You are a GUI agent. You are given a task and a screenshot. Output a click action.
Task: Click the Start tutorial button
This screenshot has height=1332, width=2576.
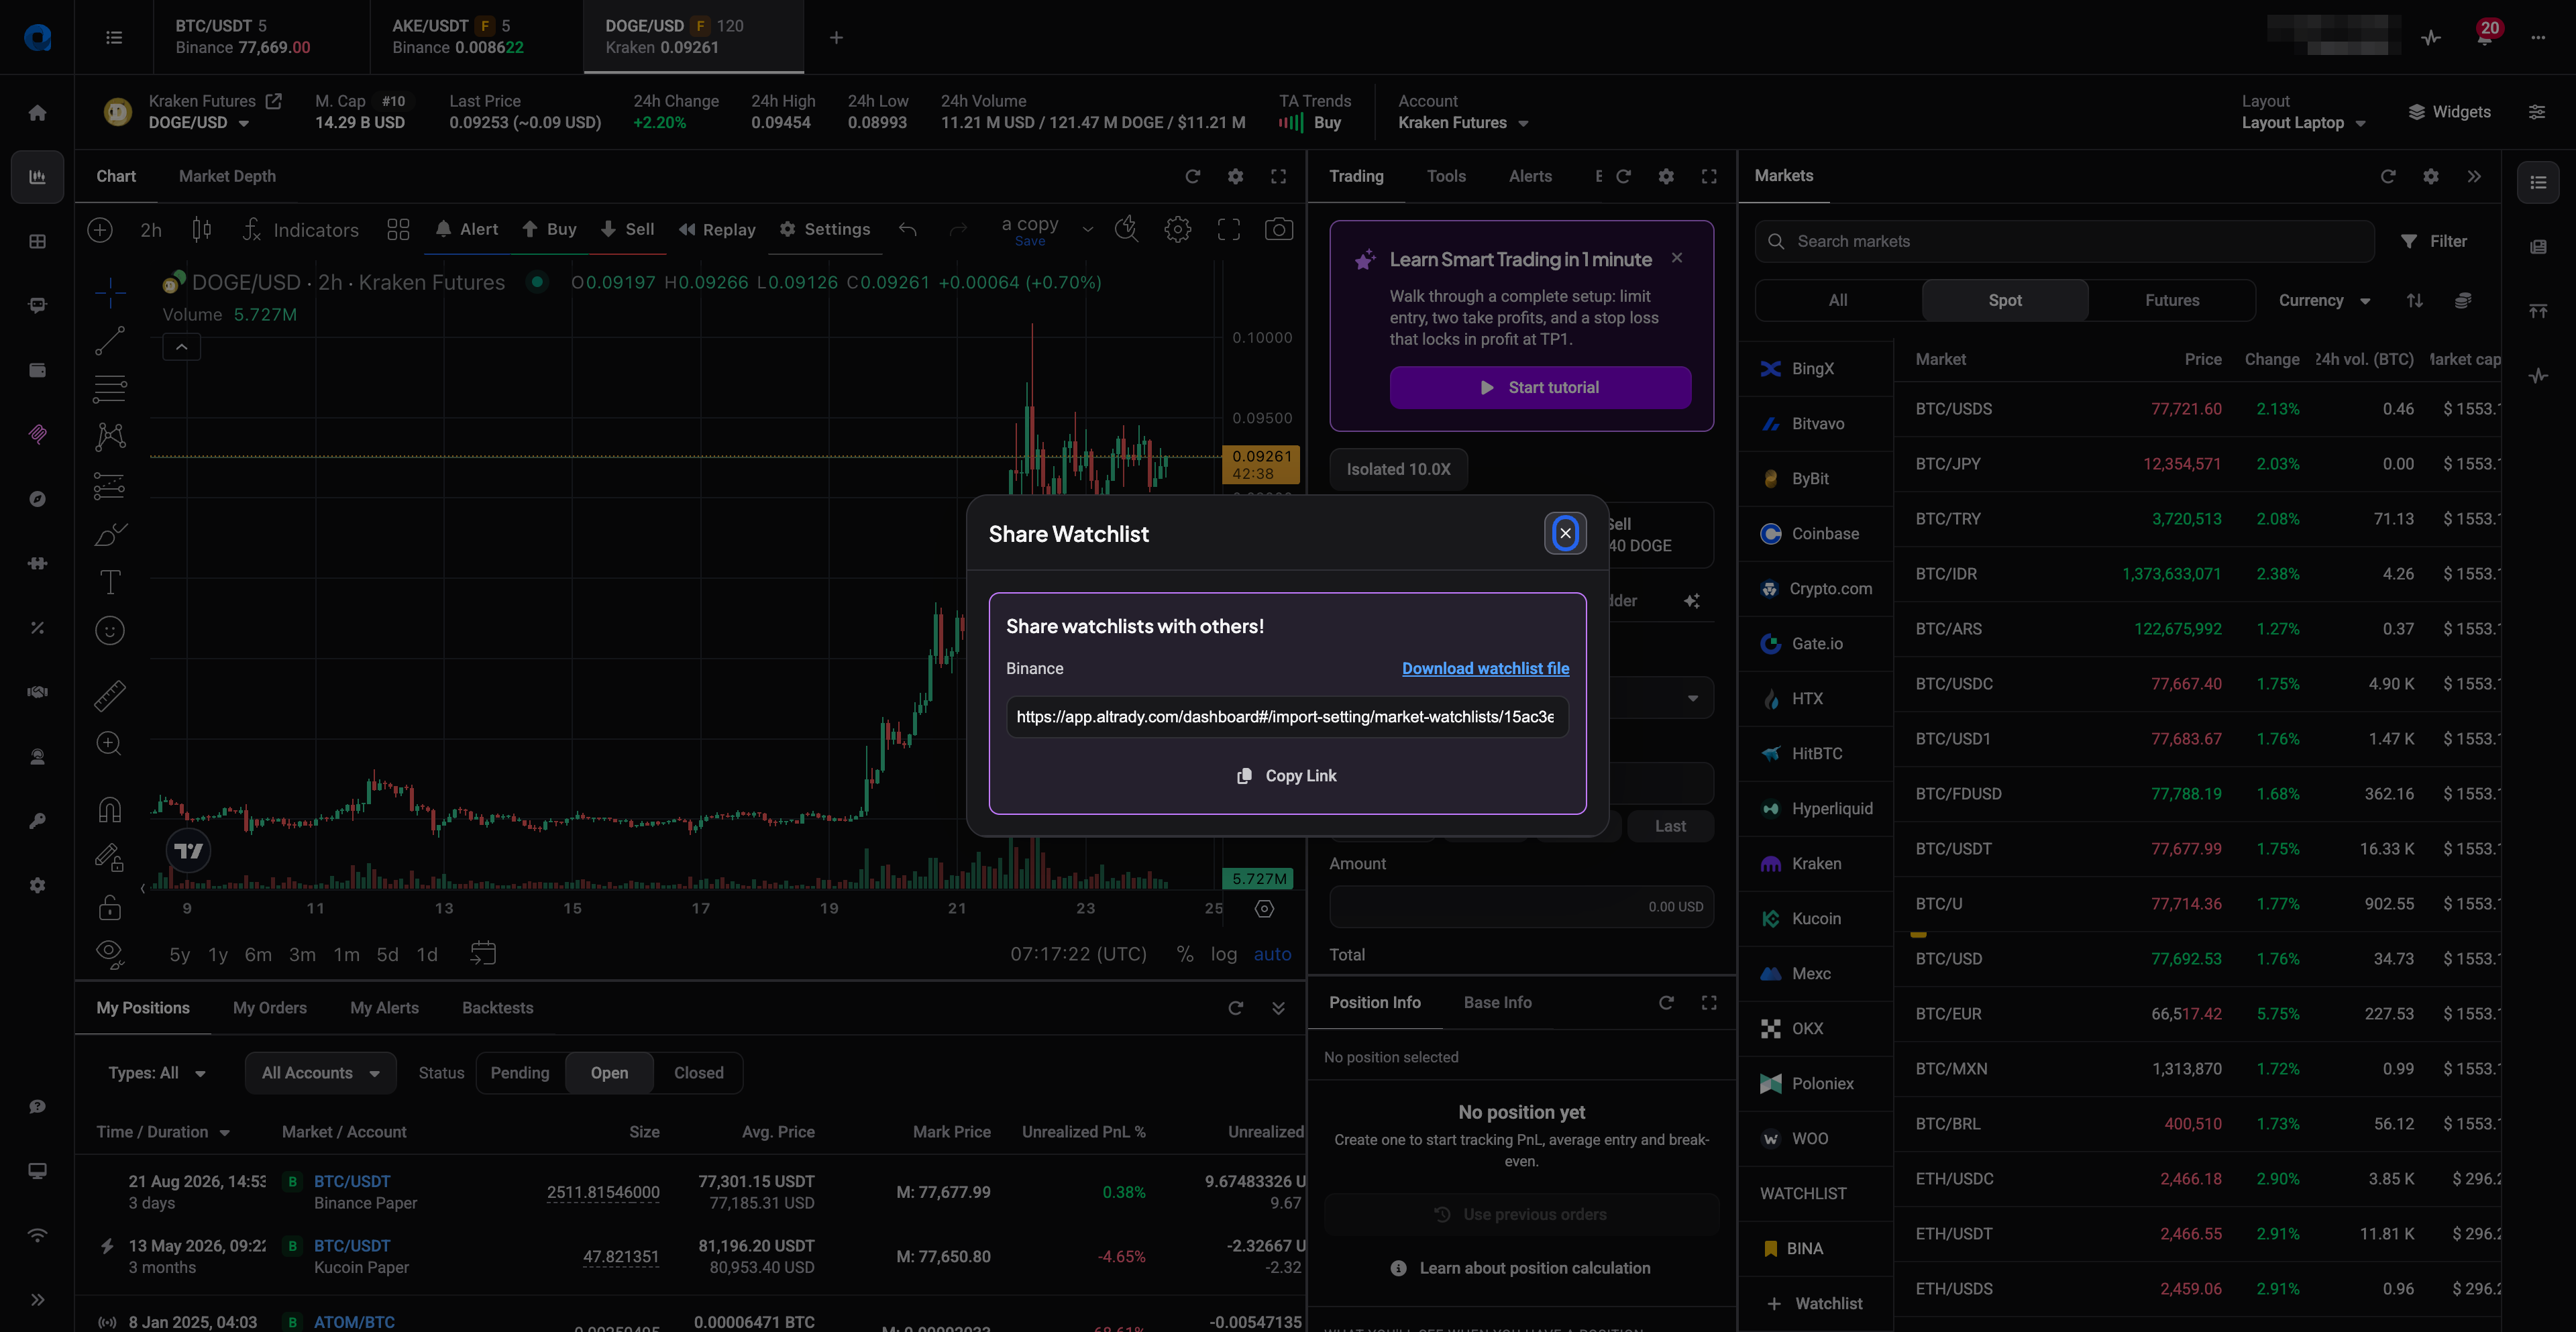click(1540, 388)
